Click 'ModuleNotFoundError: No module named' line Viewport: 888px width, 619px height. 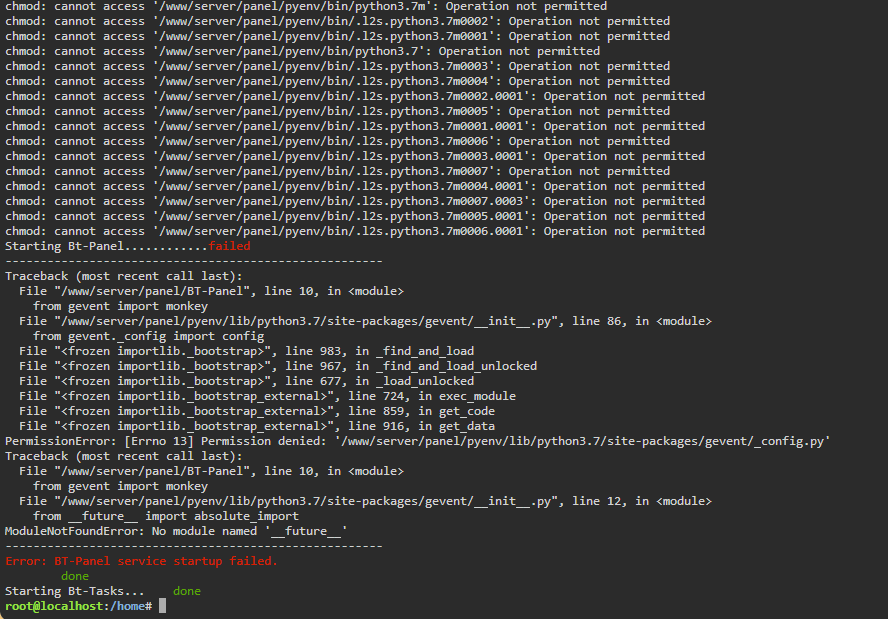pos(176,531)
